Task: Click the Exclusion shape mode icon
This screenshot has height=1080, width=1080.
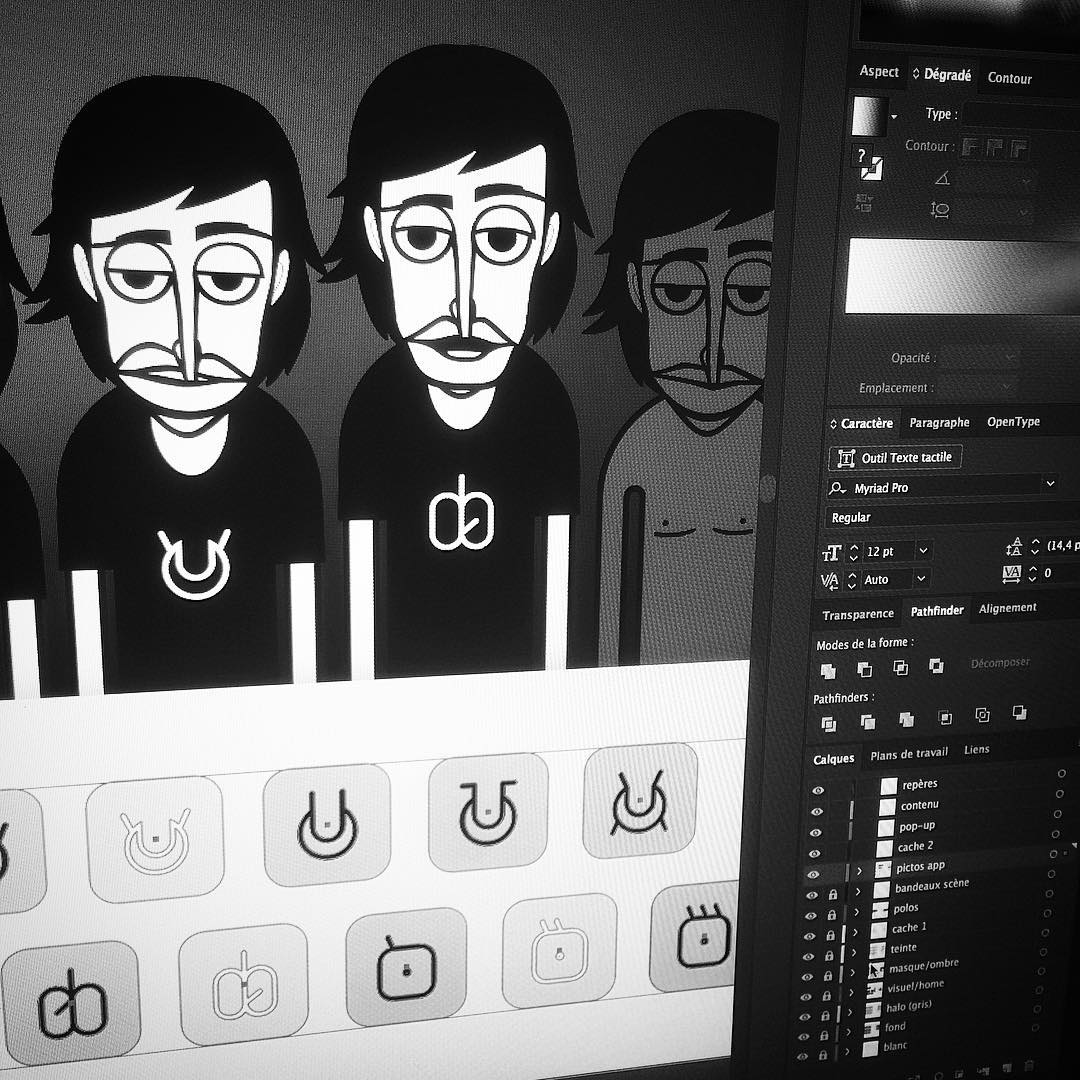Action: [935, 668]
